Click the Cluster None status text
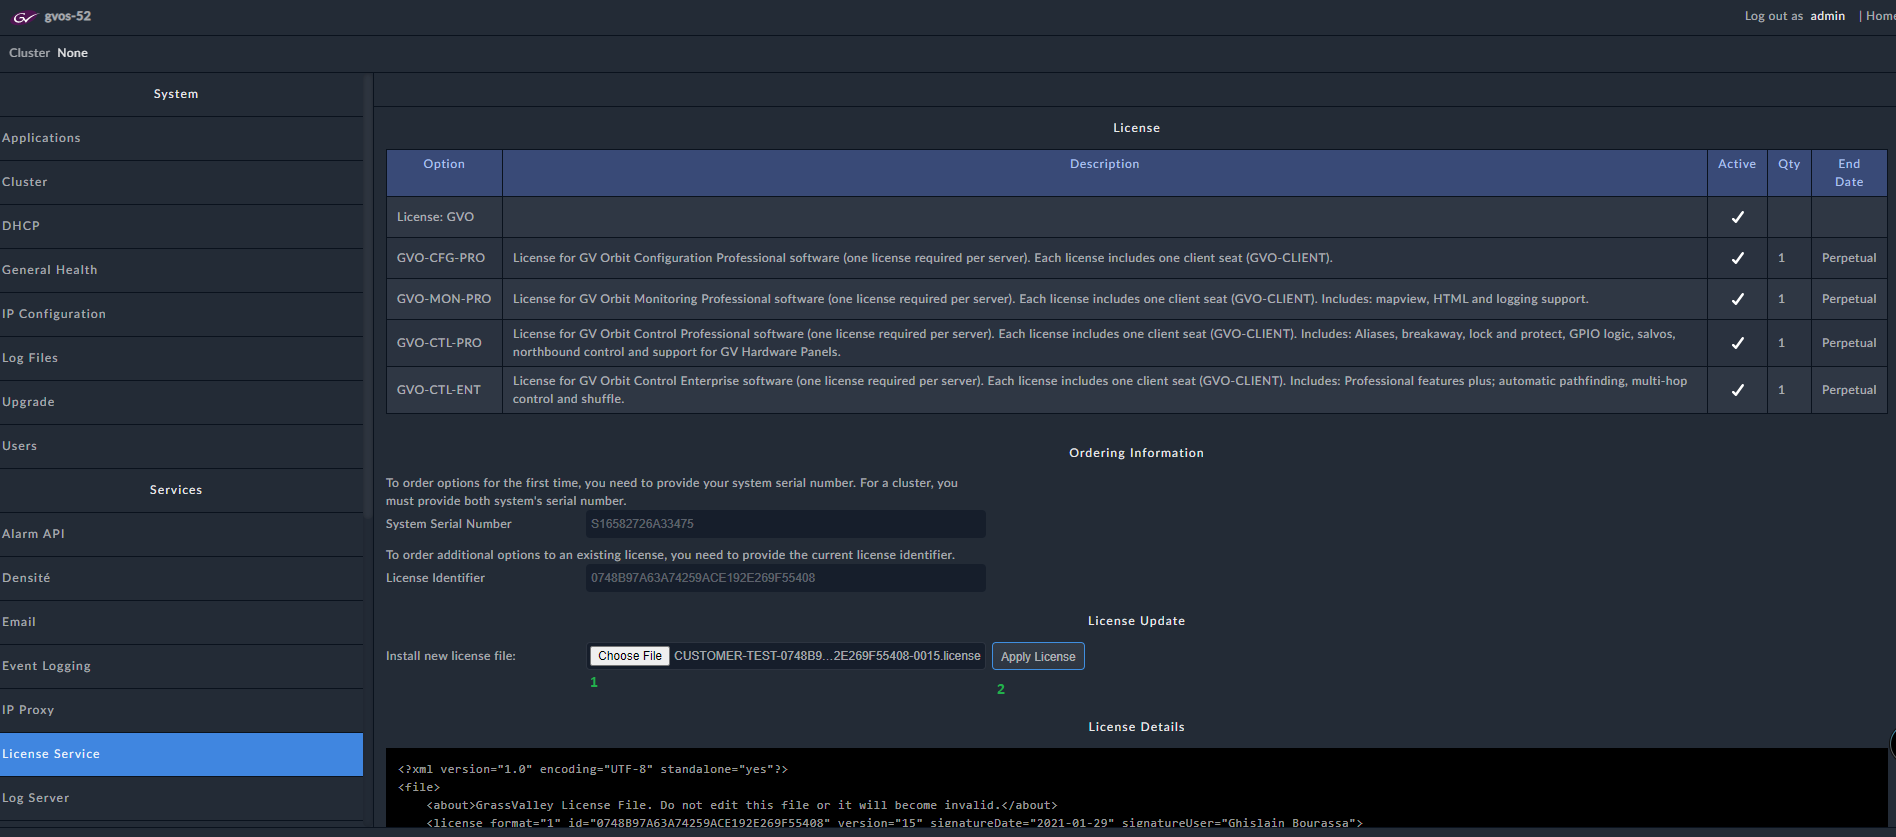 click(48, 53)
